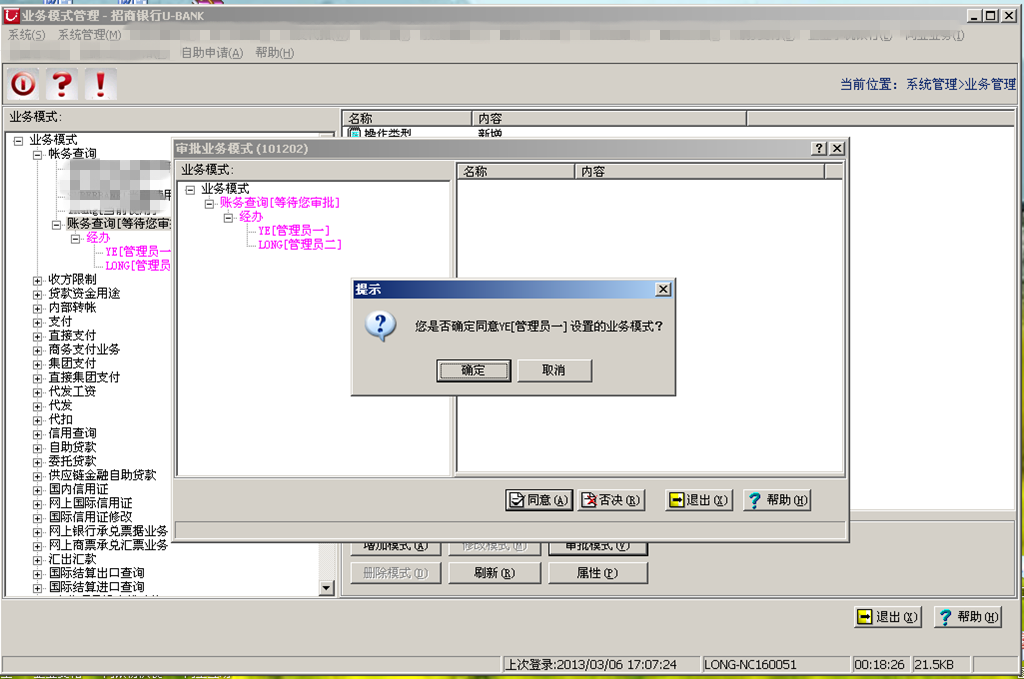Click the red power icon in the toolbar
Screen dimensions: 1024x679
pyautogui.click(x=23, y=84)
